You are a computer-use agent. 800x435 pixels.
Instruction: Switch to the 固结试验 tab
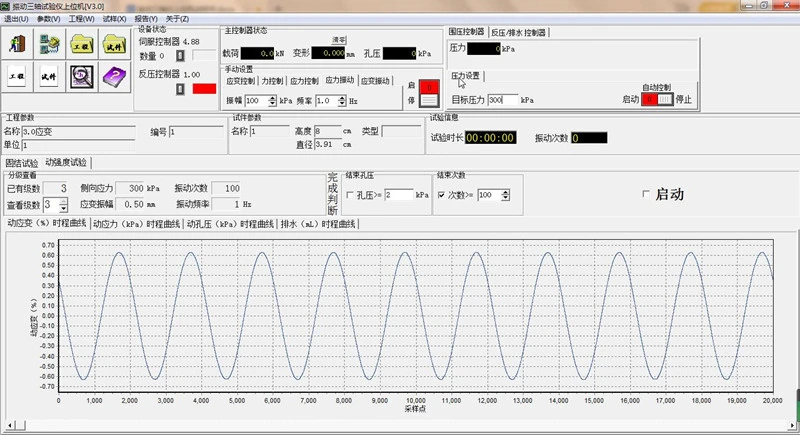[x=22, y=163]
